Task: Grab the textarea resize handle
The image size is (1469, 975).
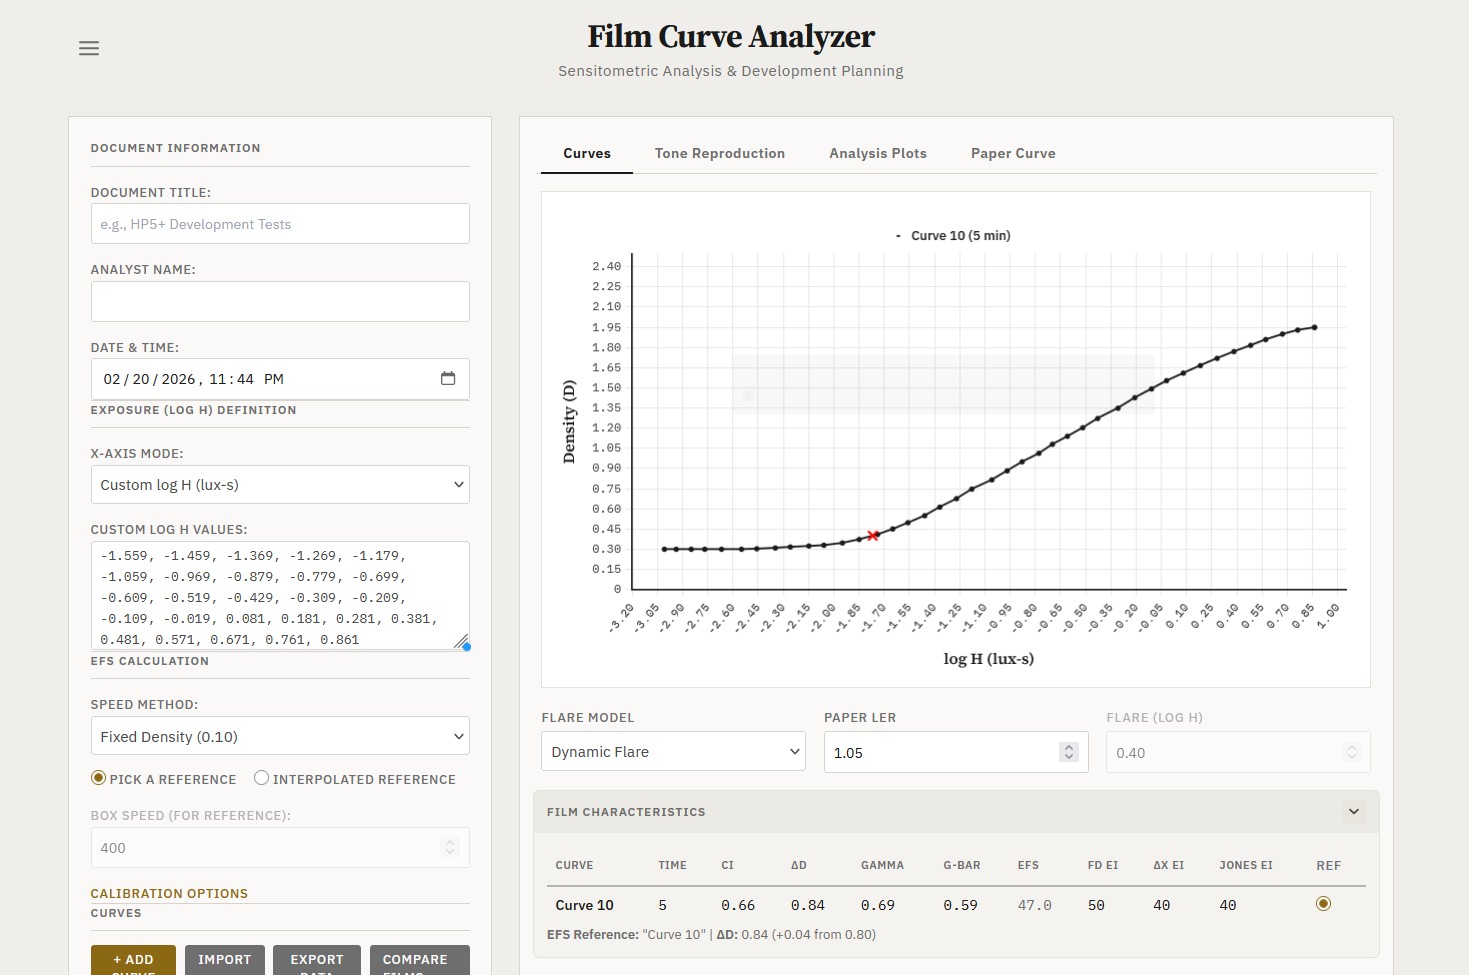Action: pos(461,642)
